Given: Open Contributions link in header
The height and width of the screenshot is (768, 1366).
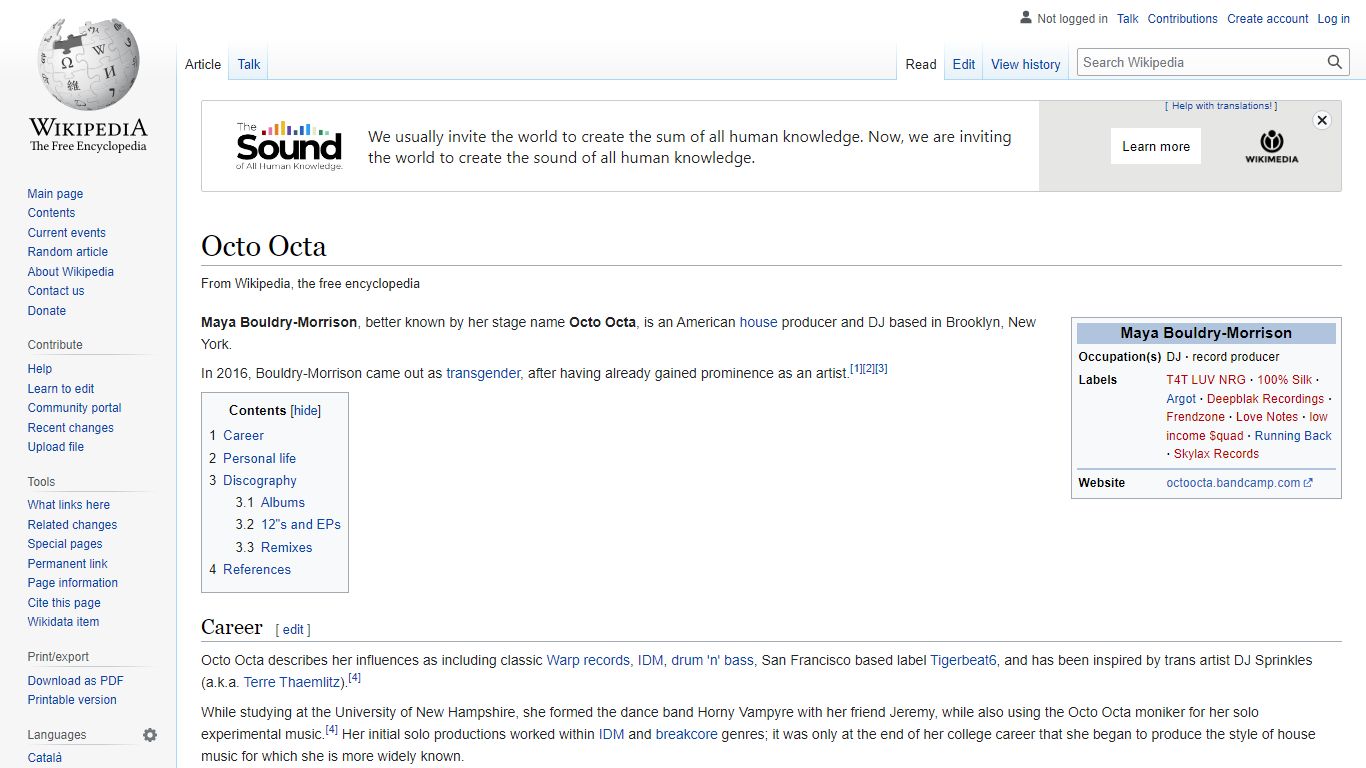Looking at the screenshot, I should point(1183,19).
